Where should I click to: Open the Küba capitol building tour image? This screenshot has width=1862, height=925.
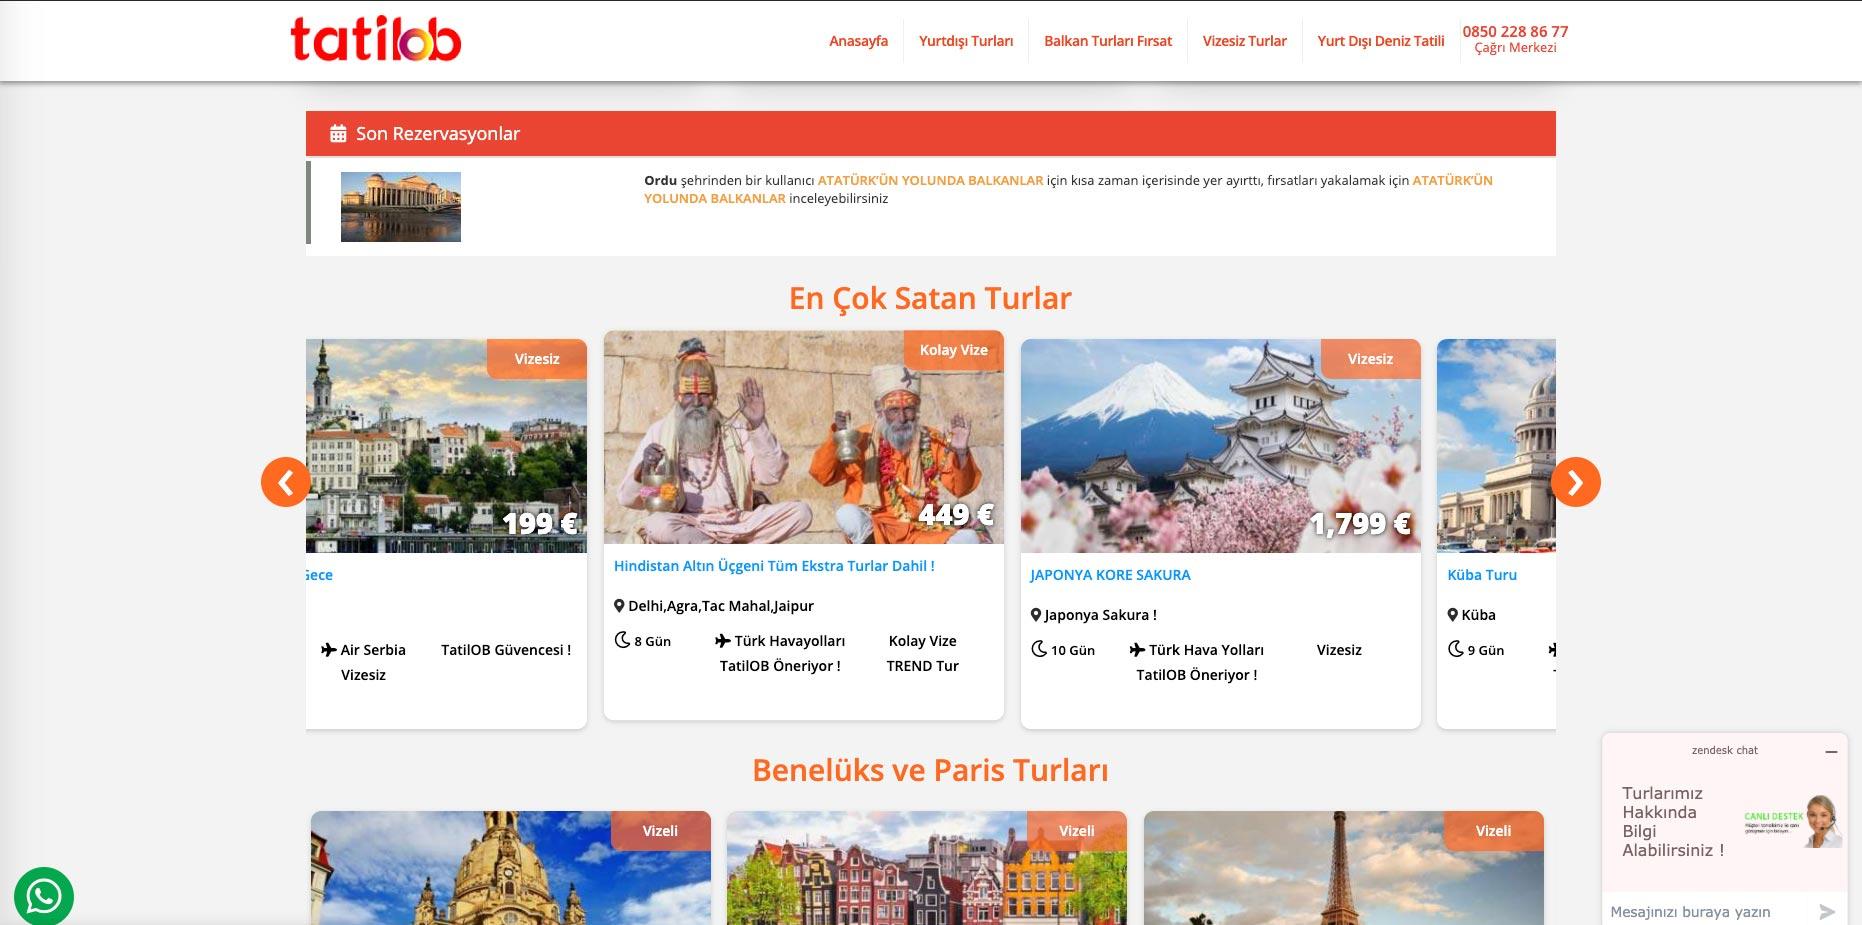[x=1496, y=446]
